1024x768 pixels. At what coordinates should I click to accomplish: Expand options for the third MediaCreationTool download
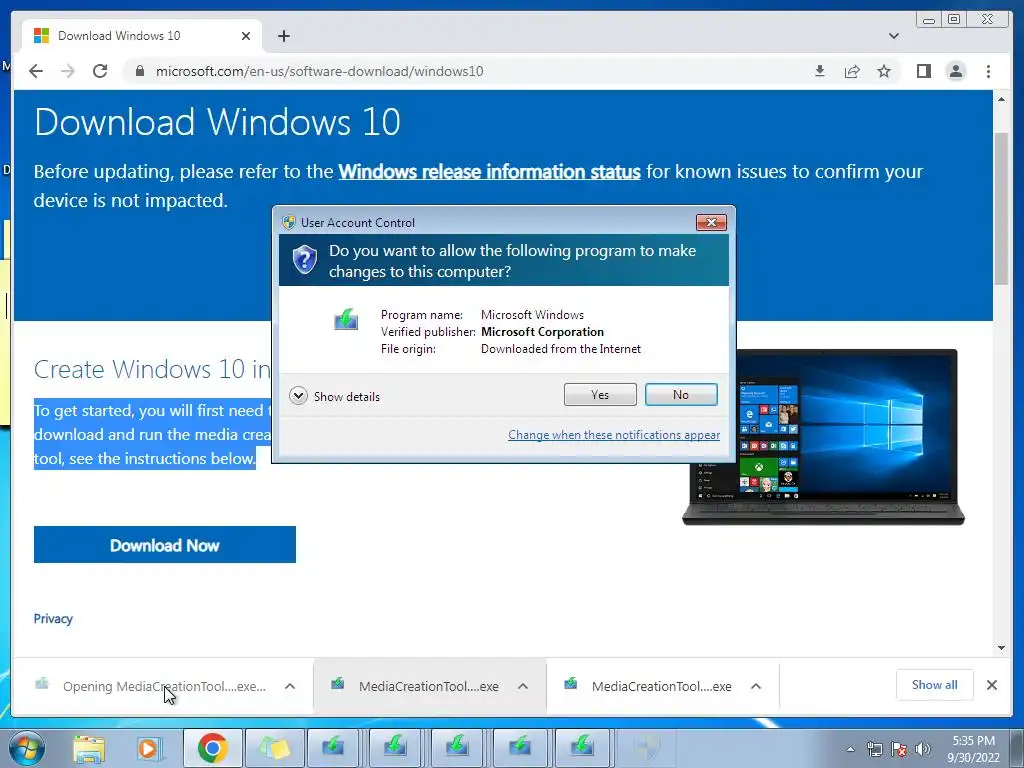[756, 686]
